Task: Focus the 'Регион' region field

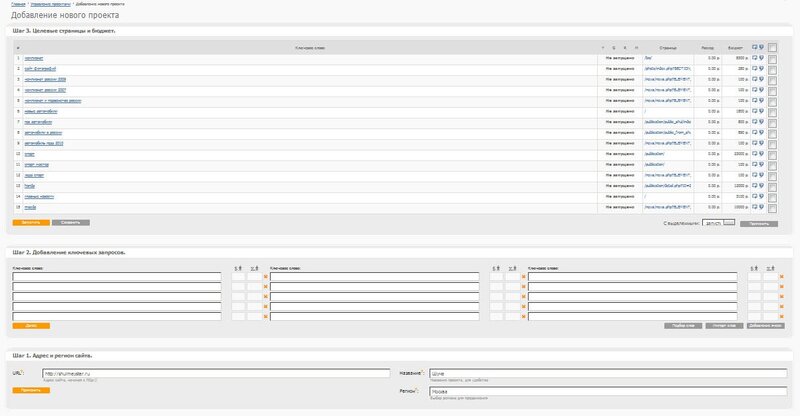Action: [x=608, y=391]
